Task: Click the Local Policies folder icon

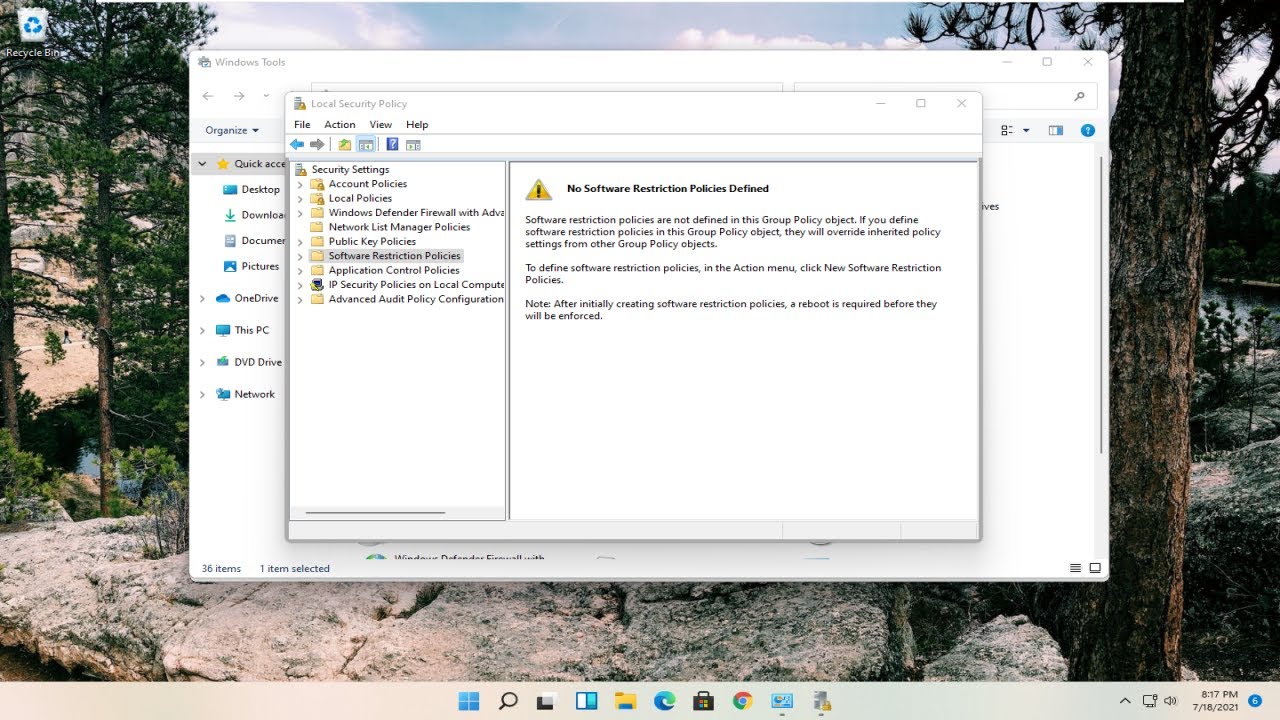Action: [x=317, y=198]
